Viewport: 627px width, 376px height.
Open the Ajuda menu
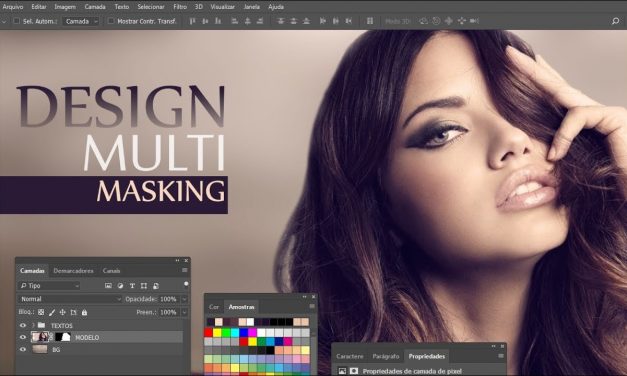pyautogui.click(x=276, y=7)
